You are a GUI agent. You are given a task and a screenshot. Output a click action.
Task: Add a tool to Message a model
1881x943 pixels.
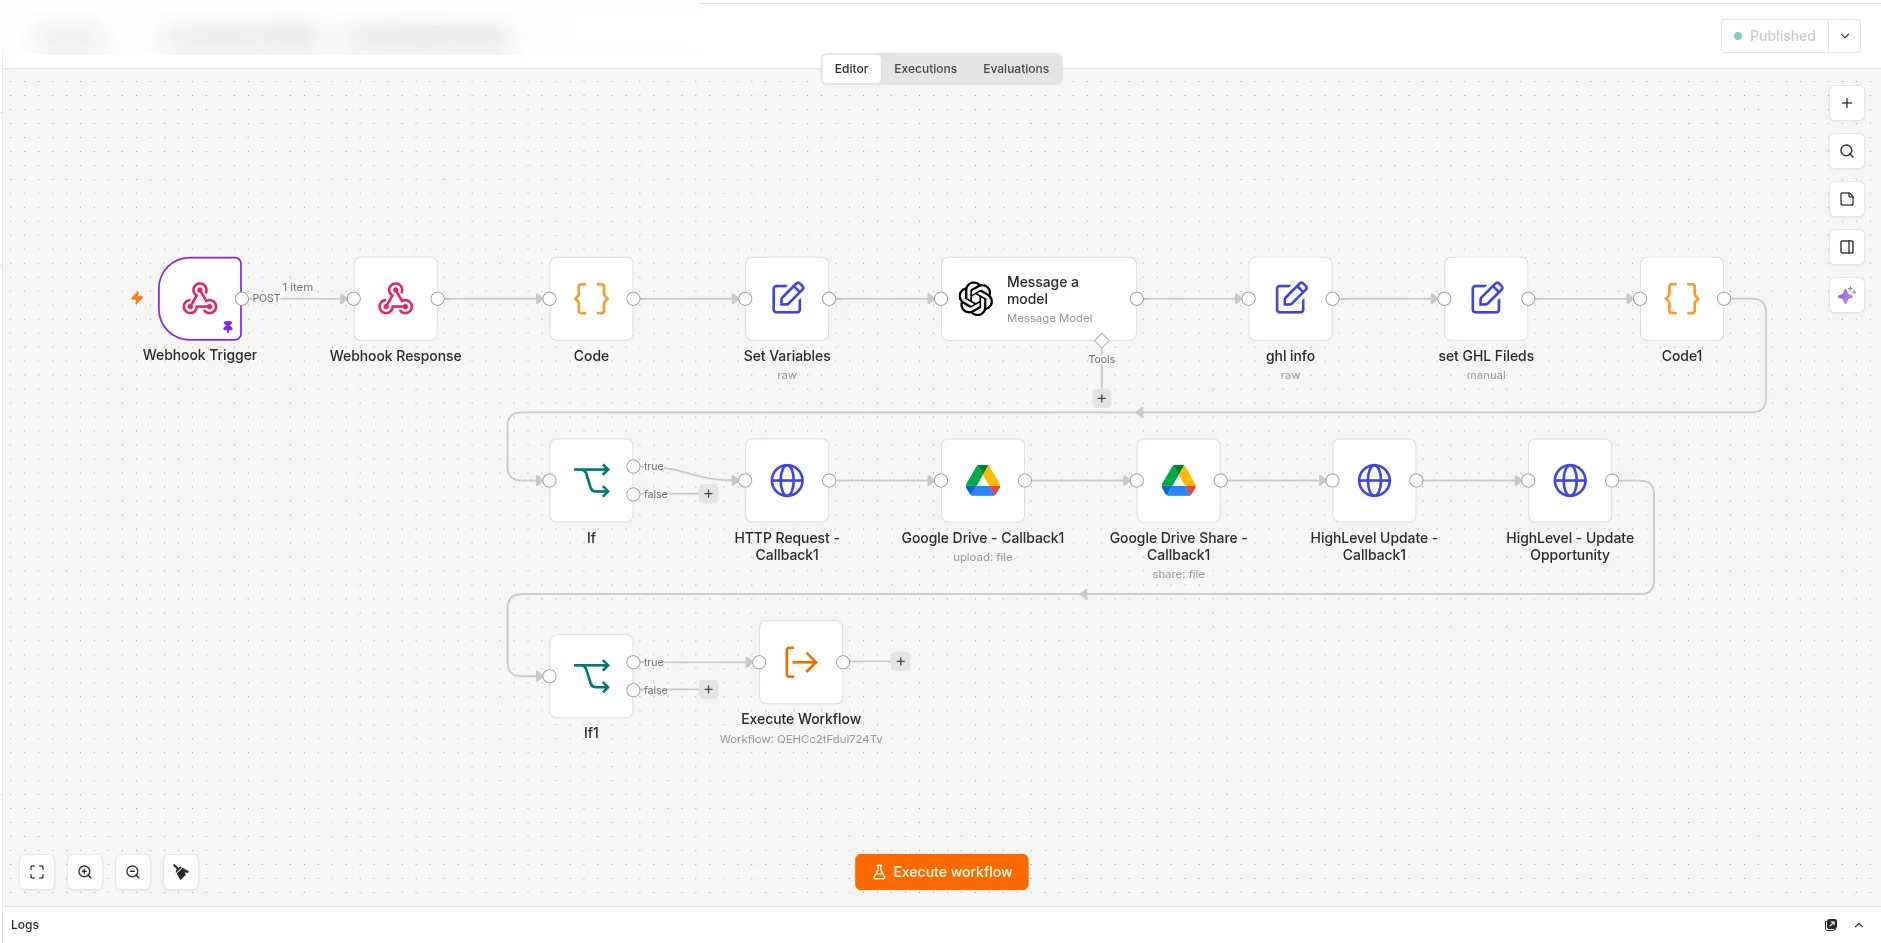(x=1102, y=398)
